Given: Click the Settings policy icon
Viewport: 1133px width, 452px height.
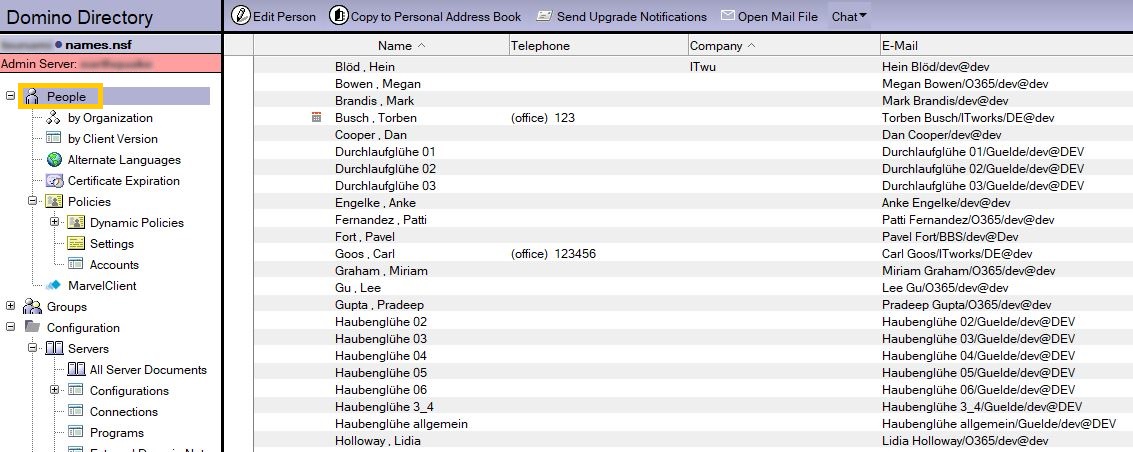Looking at the screenshot, I should 76,243.
